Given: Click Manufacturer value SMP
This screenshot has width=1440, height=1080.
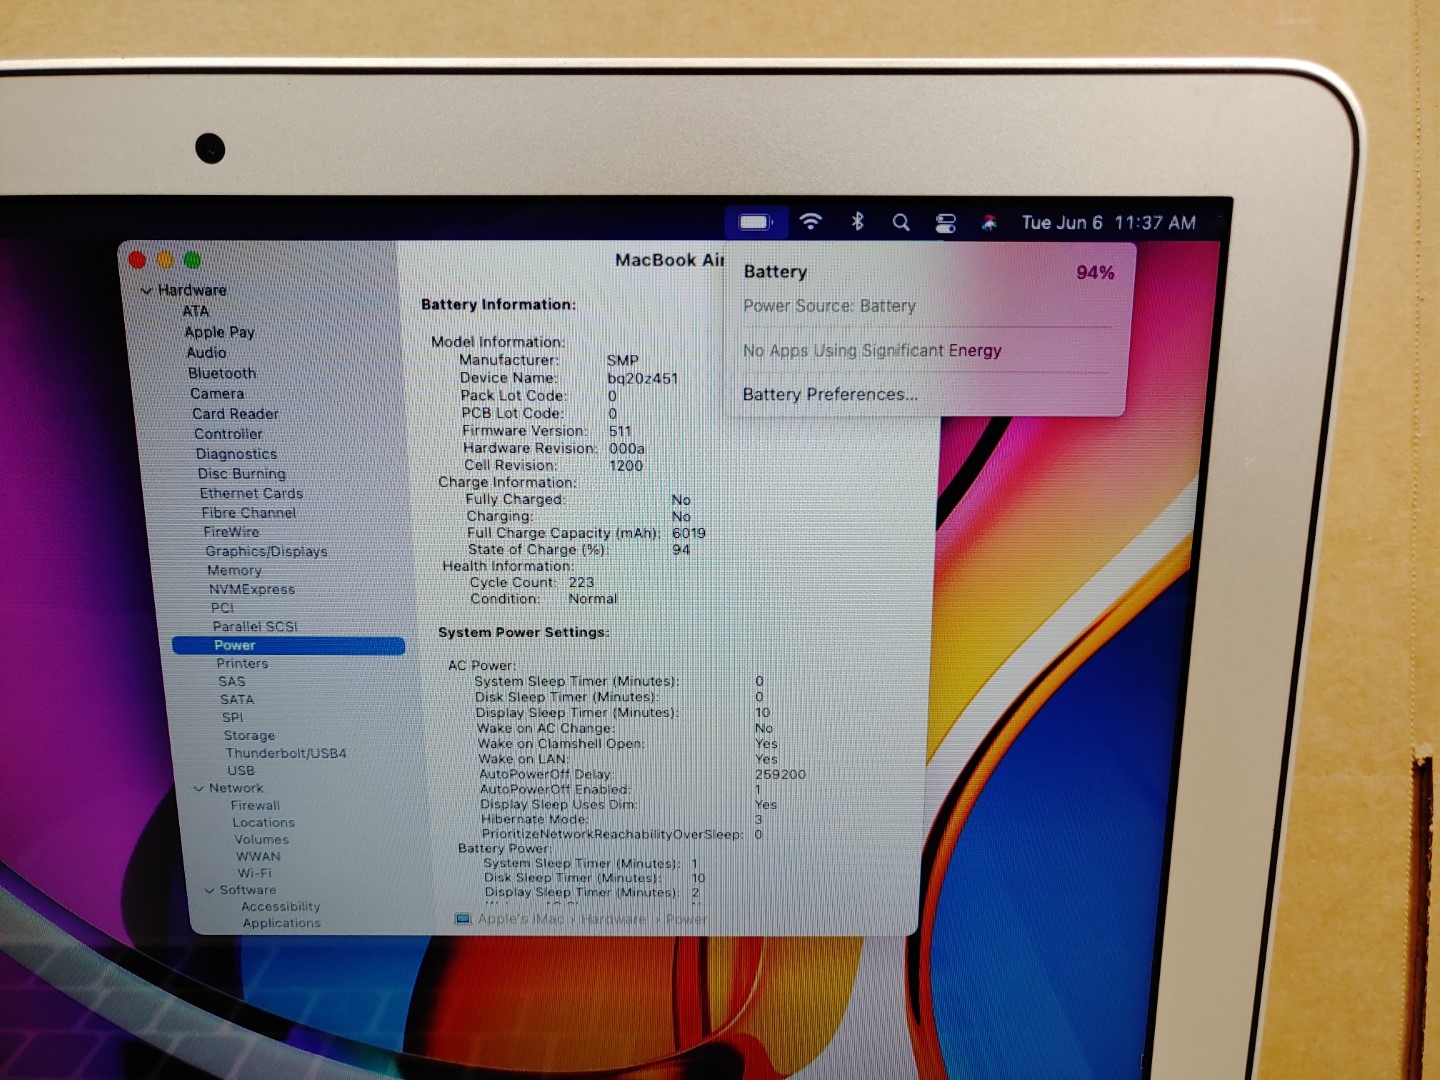Looking at the screenshot, I should point(622,361).
